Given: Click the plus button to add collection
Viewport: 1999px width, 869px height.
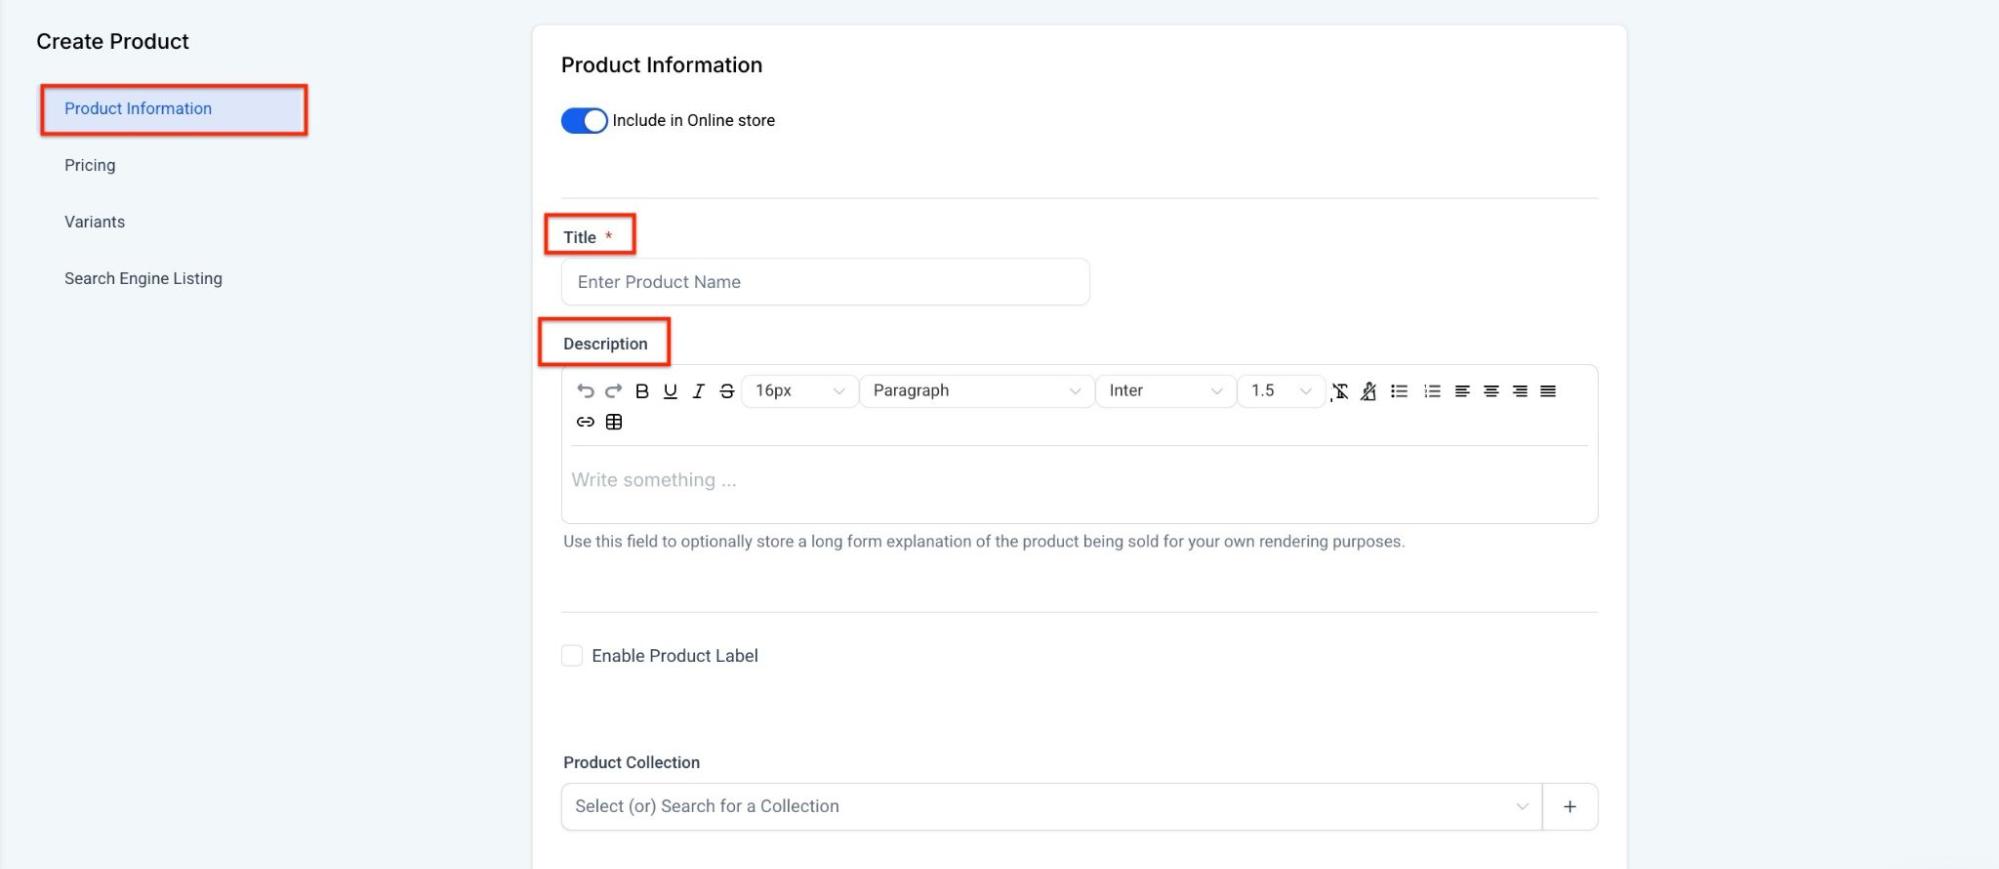Looking at the screenshot, I should [1569, 807].
